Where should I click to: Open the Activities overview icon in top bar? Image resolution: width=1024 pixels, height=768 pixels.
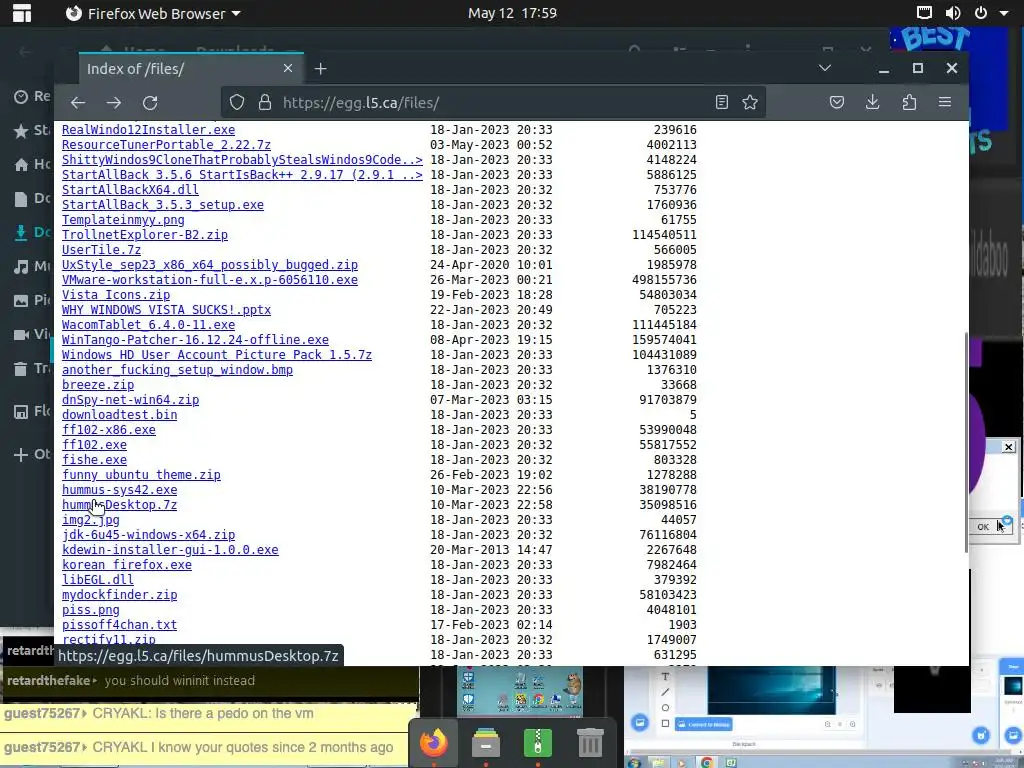point(22,13)
